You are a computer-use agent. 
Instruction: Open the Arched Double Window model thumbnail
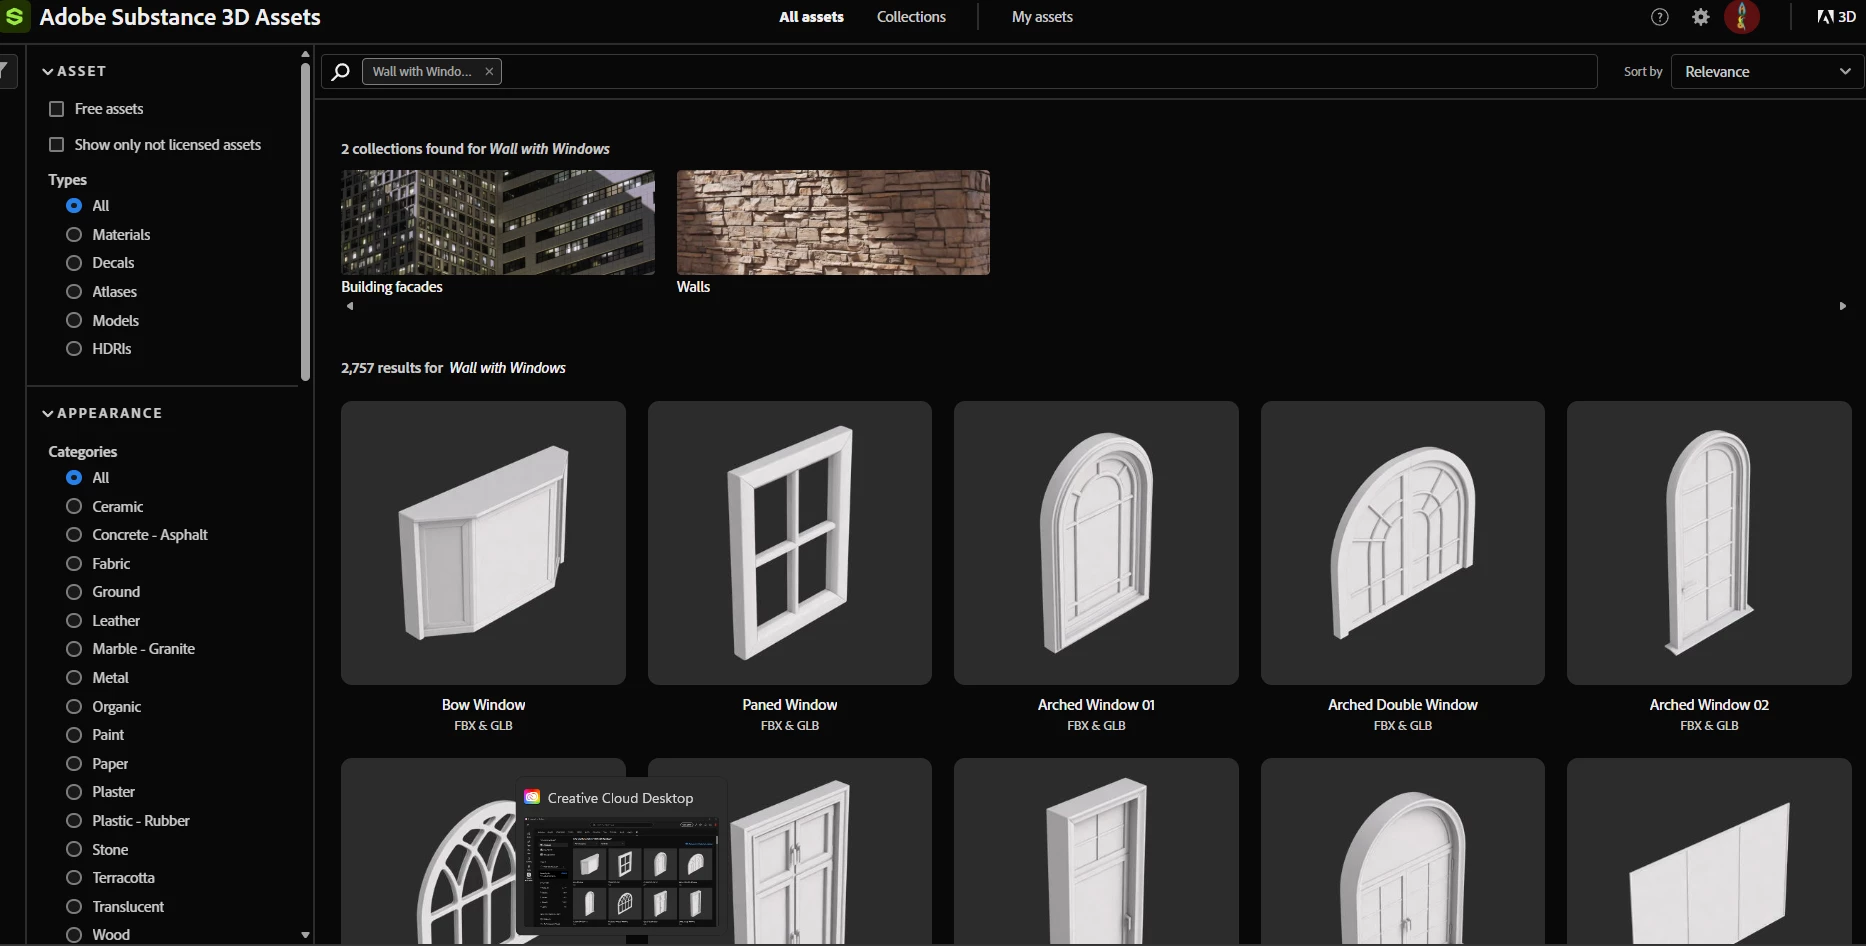point(1403,543)
